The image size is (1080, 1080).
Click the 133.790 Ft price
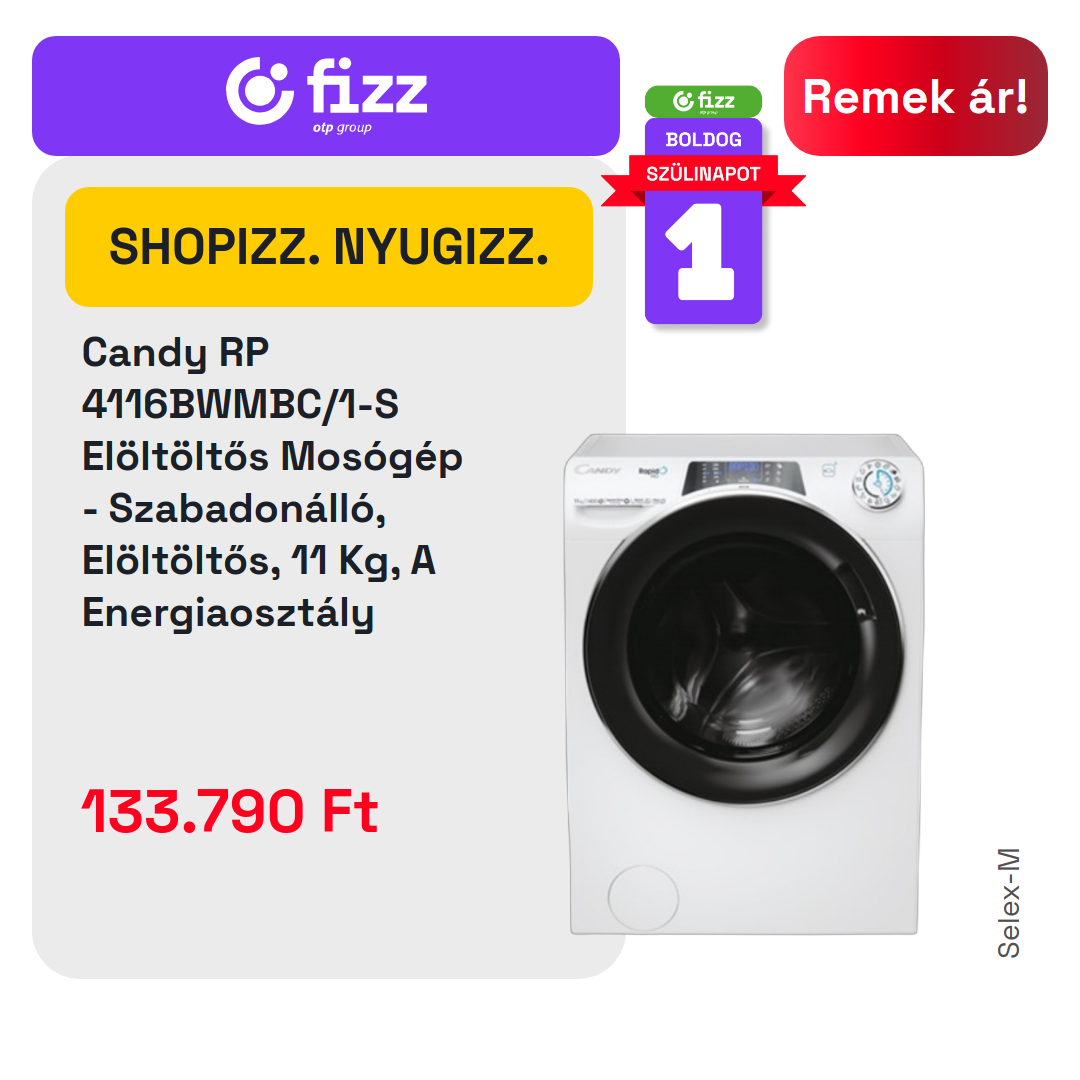(x=230, y=811)
